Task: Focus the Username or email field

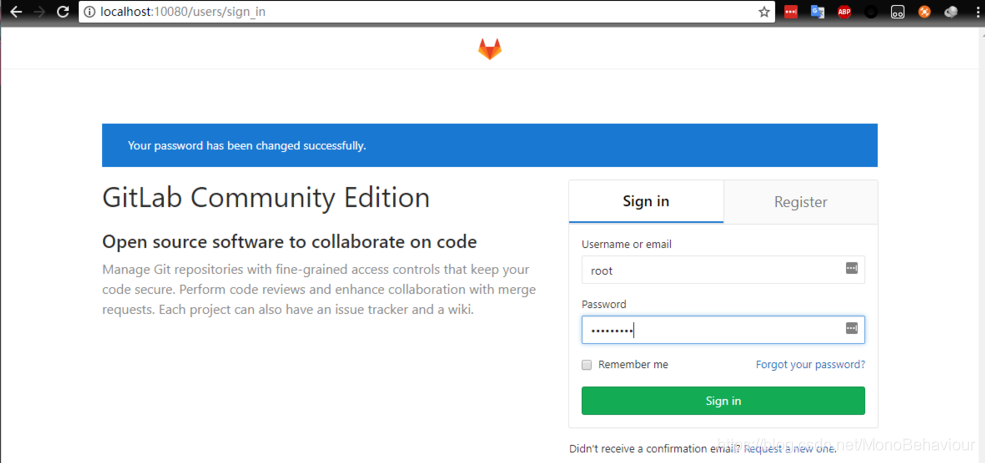Action: tap(723, 270)
